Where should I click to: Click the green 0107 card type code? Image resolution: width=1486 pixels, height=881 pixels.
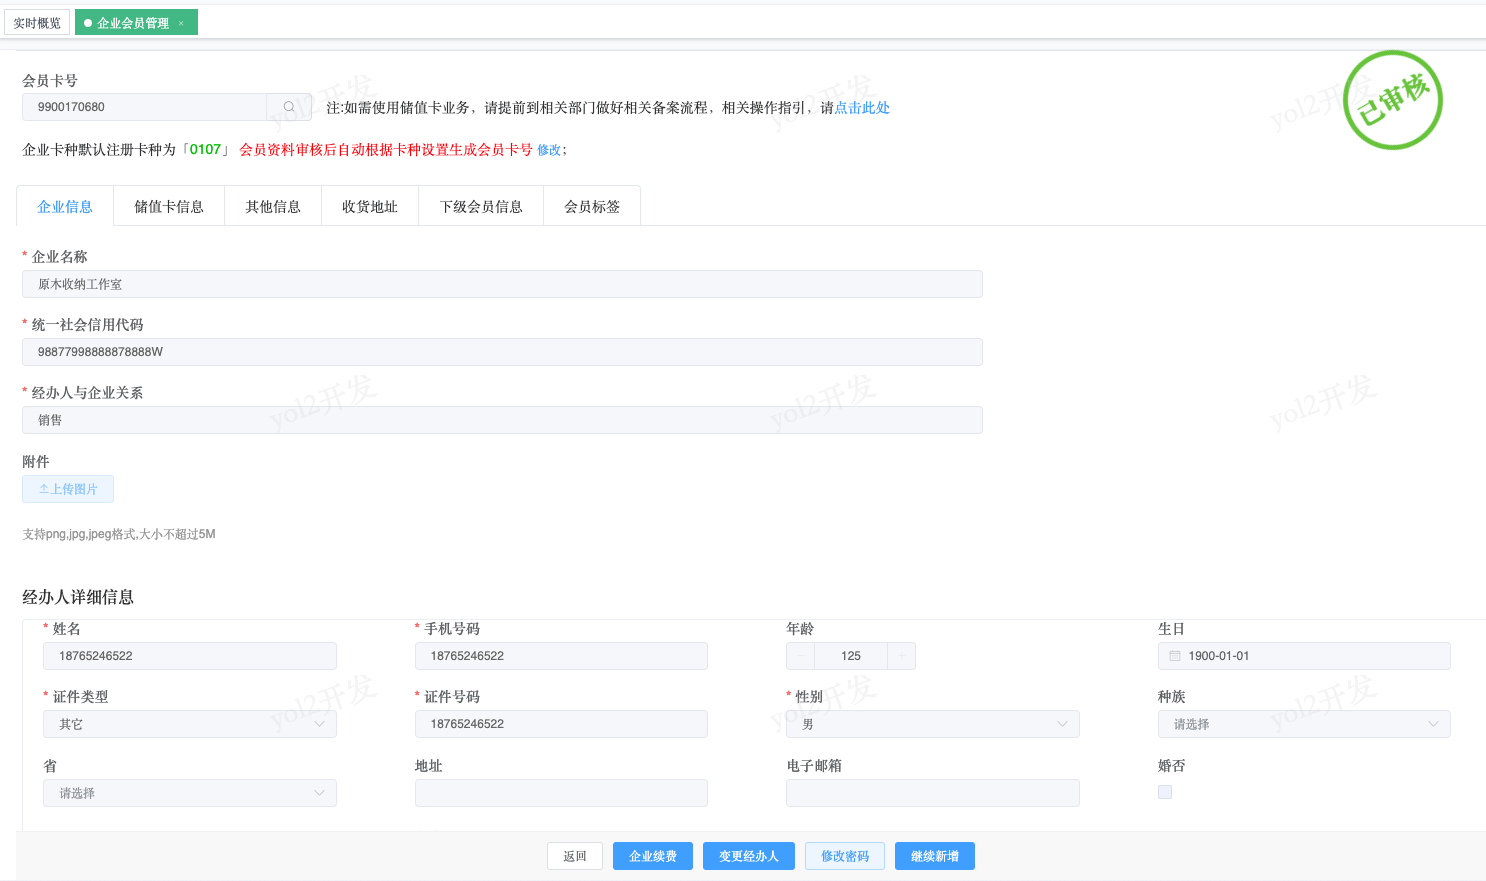click(x=205, y=150)
